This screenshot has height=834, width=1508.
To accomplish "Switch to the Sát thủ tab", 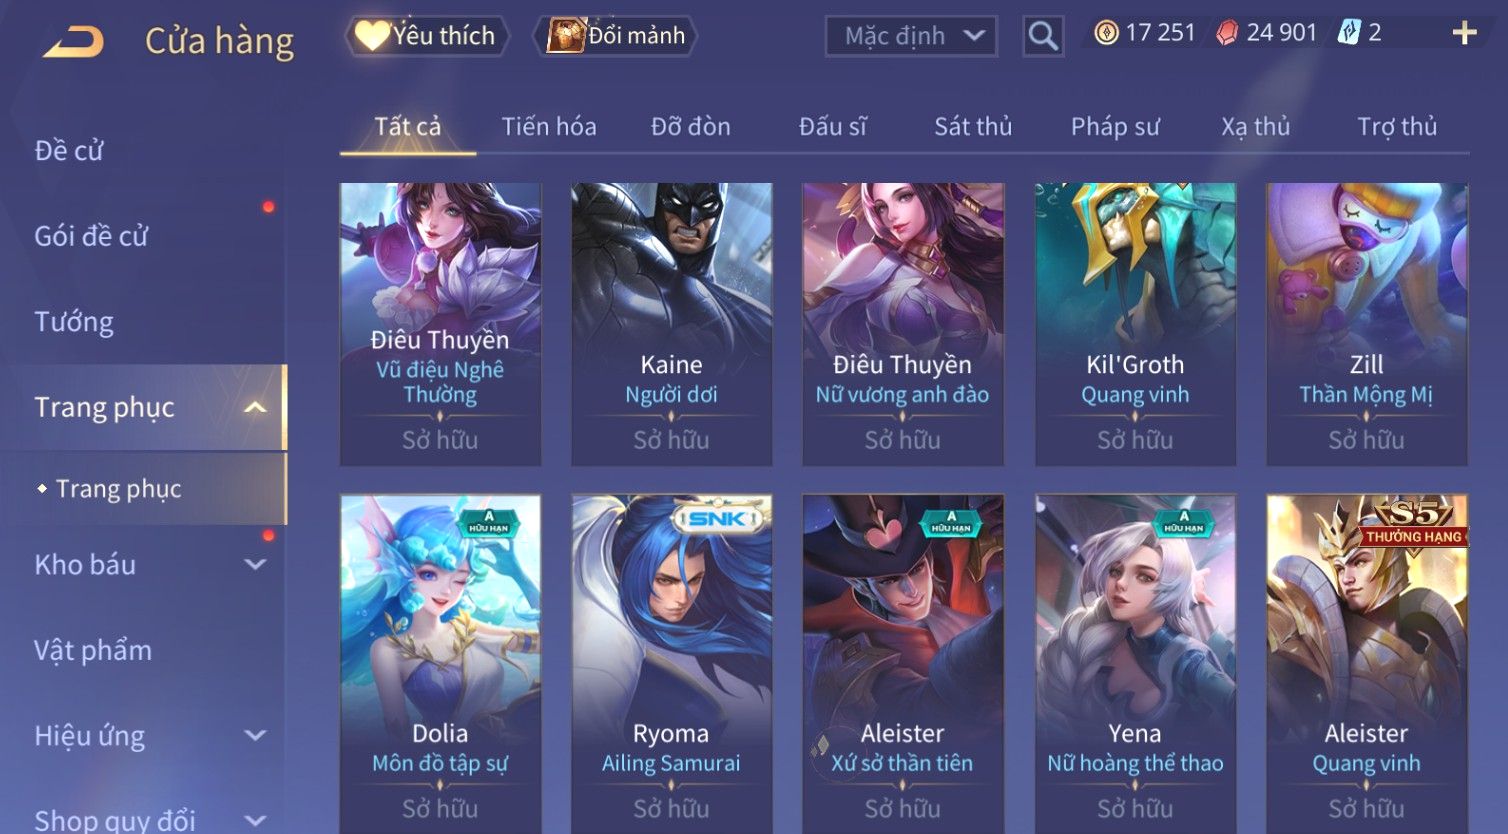I will (x=973, y=127).
